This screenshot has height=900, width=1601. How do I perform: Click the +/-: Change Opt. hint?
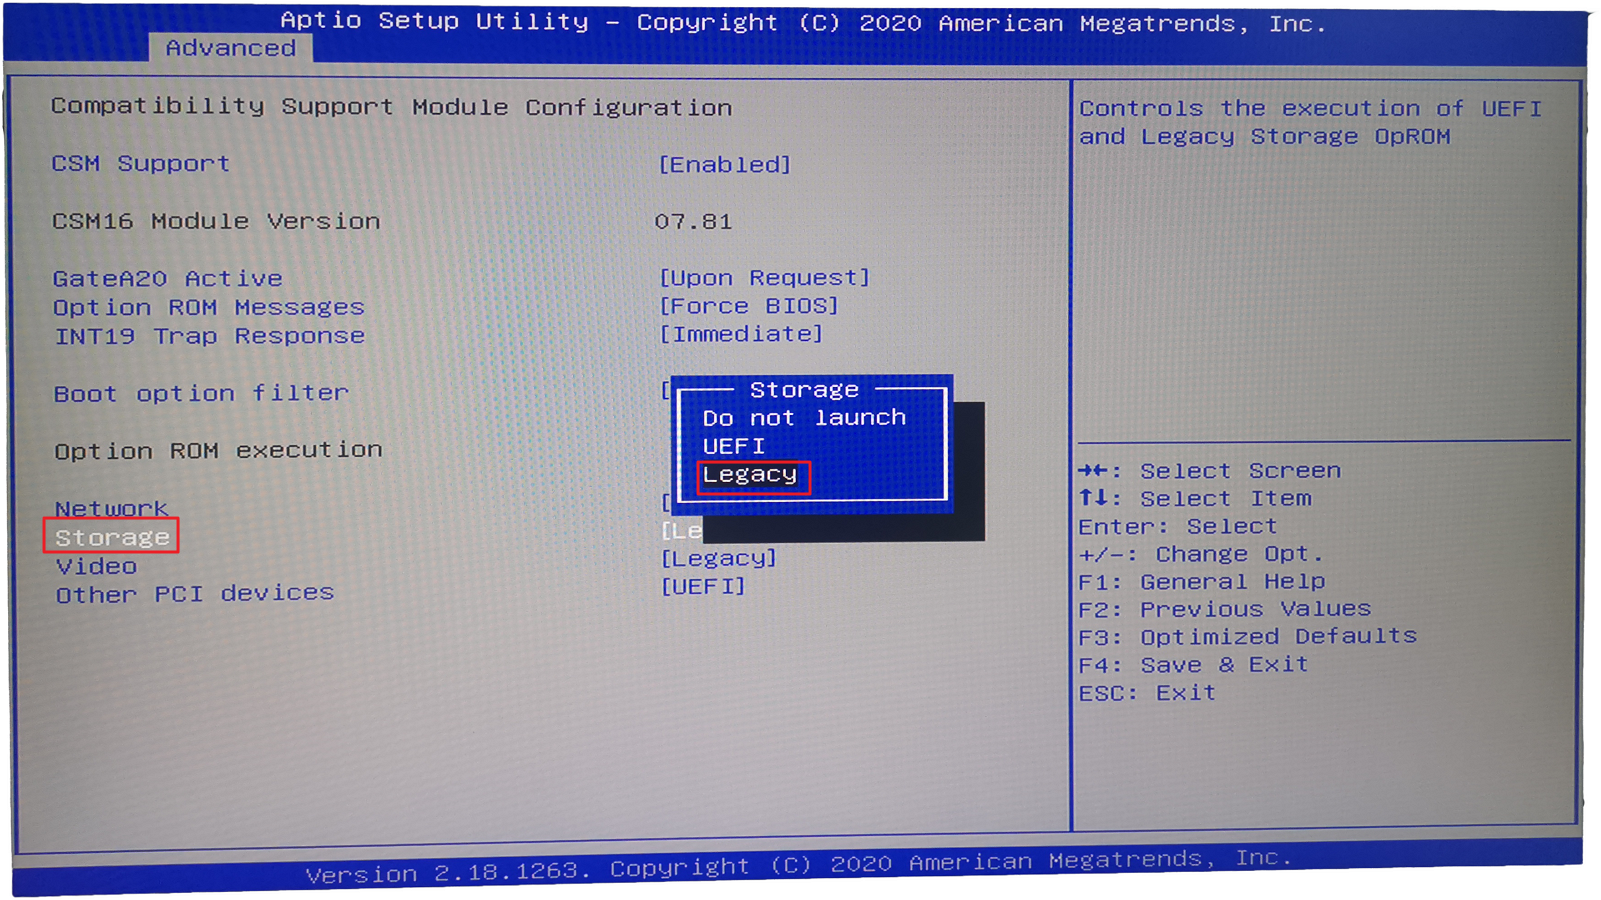(1201, 554)
